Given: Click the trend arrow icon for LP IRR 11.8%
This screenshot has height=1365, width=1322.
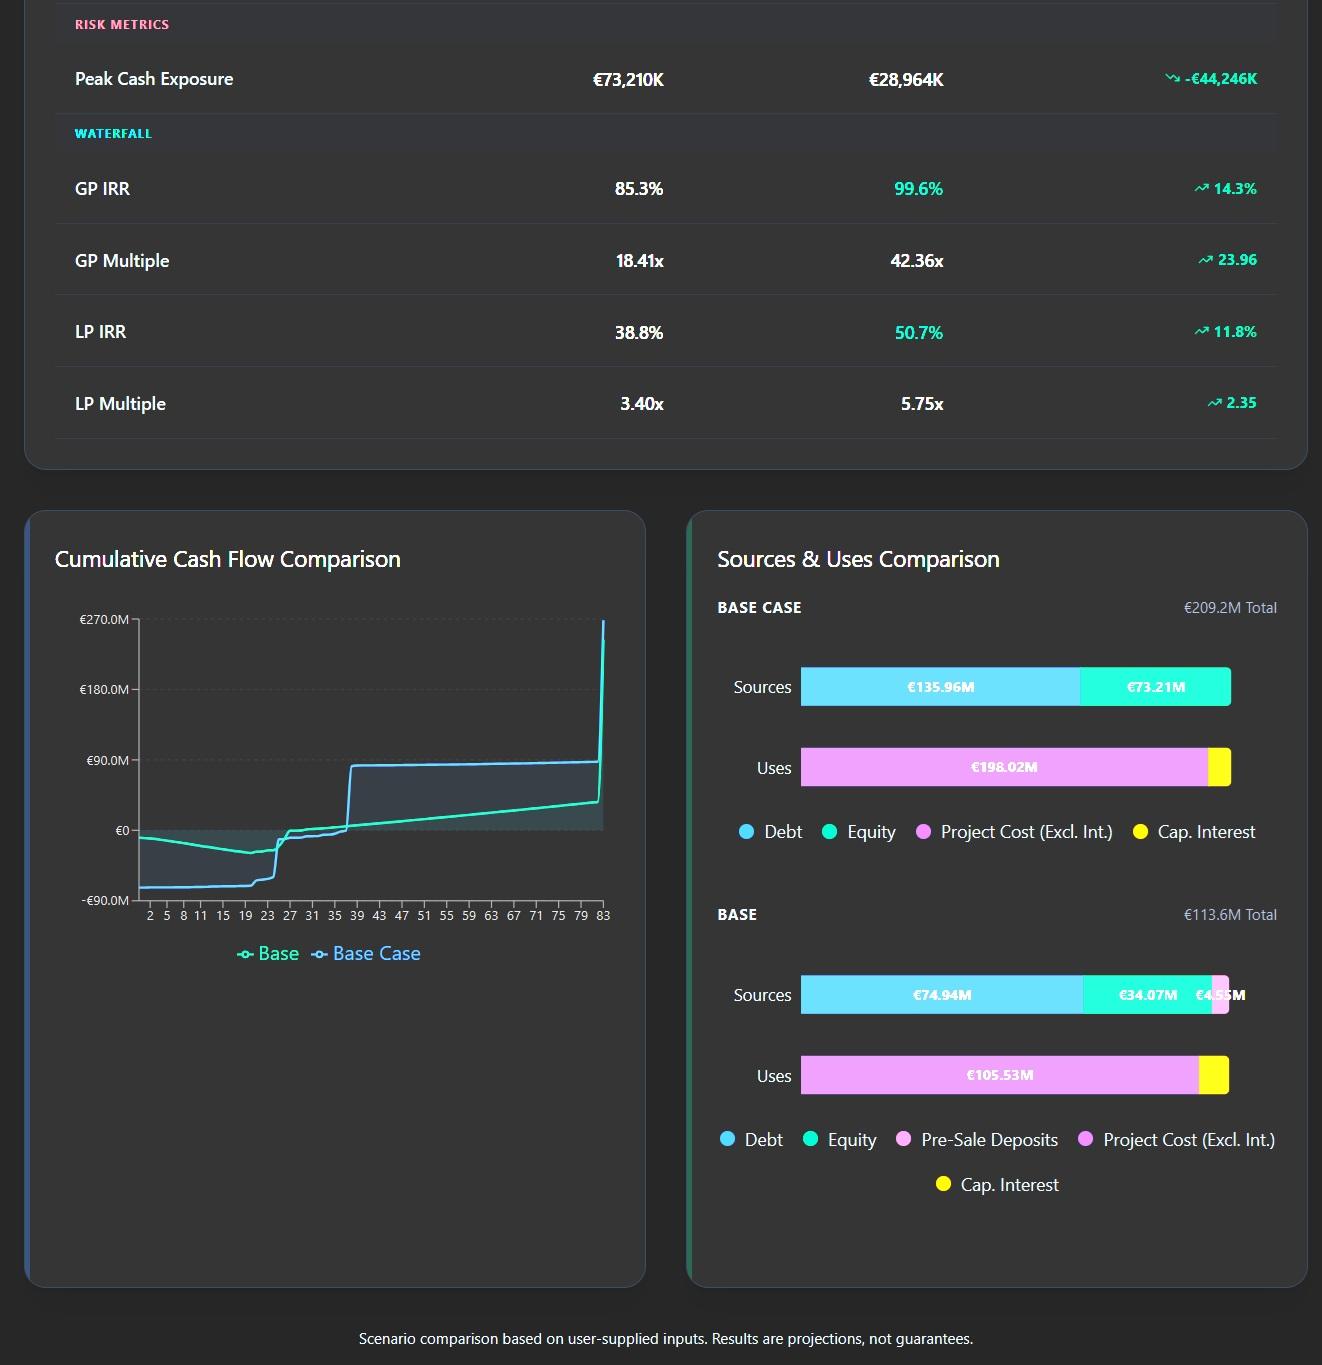Looking at the screenshot, I should tap(1201, 332).
